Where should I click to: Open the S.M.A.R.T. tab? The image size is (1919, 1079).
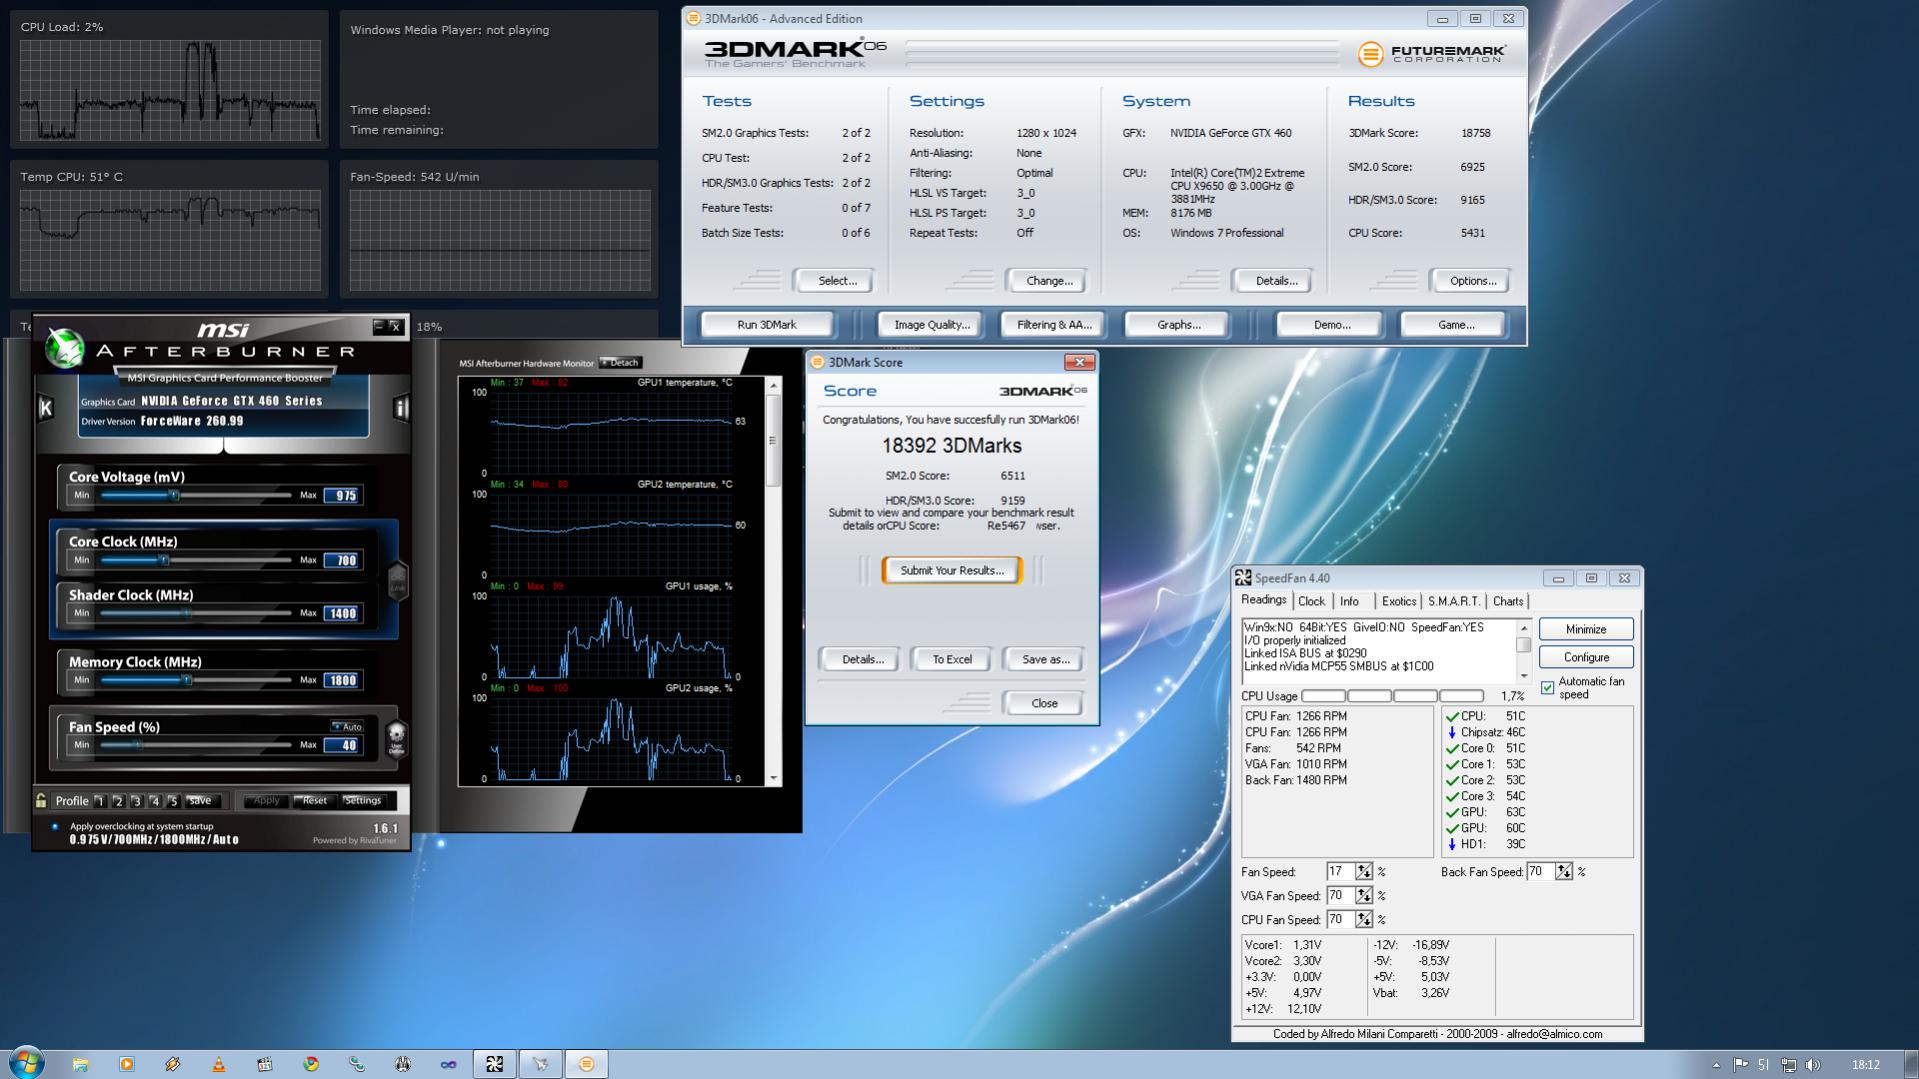(1453, 601)
